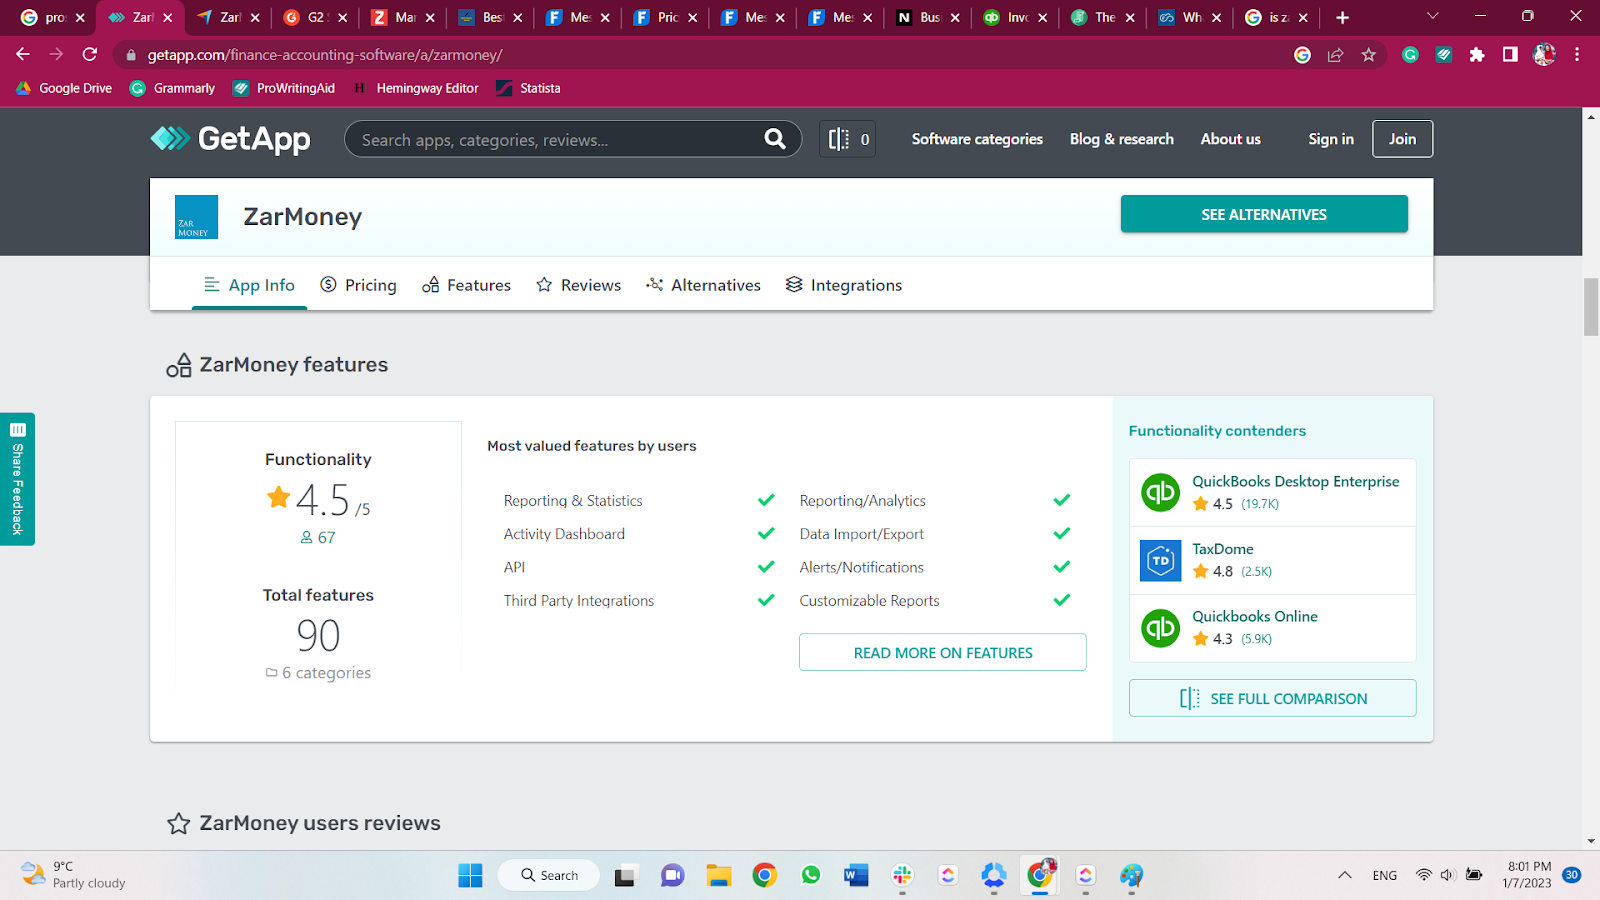
Task: Open the Windows Start menu
Action: 470,875
